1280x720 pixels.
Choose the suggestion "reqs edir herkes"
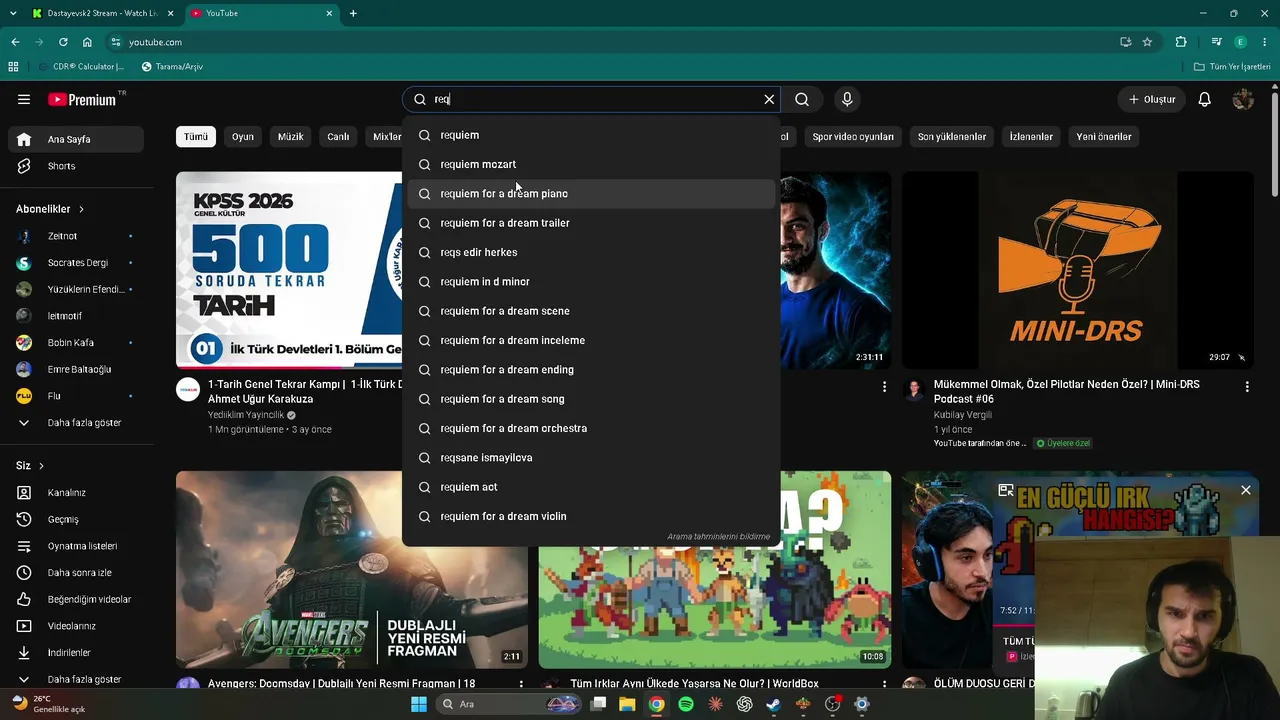(x=591, y=252)
